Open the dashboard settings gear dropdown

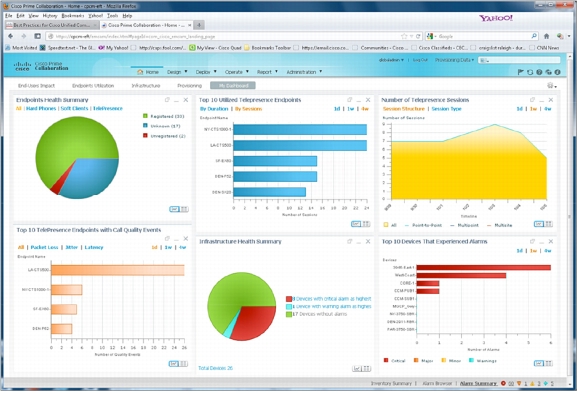(552, 86)
